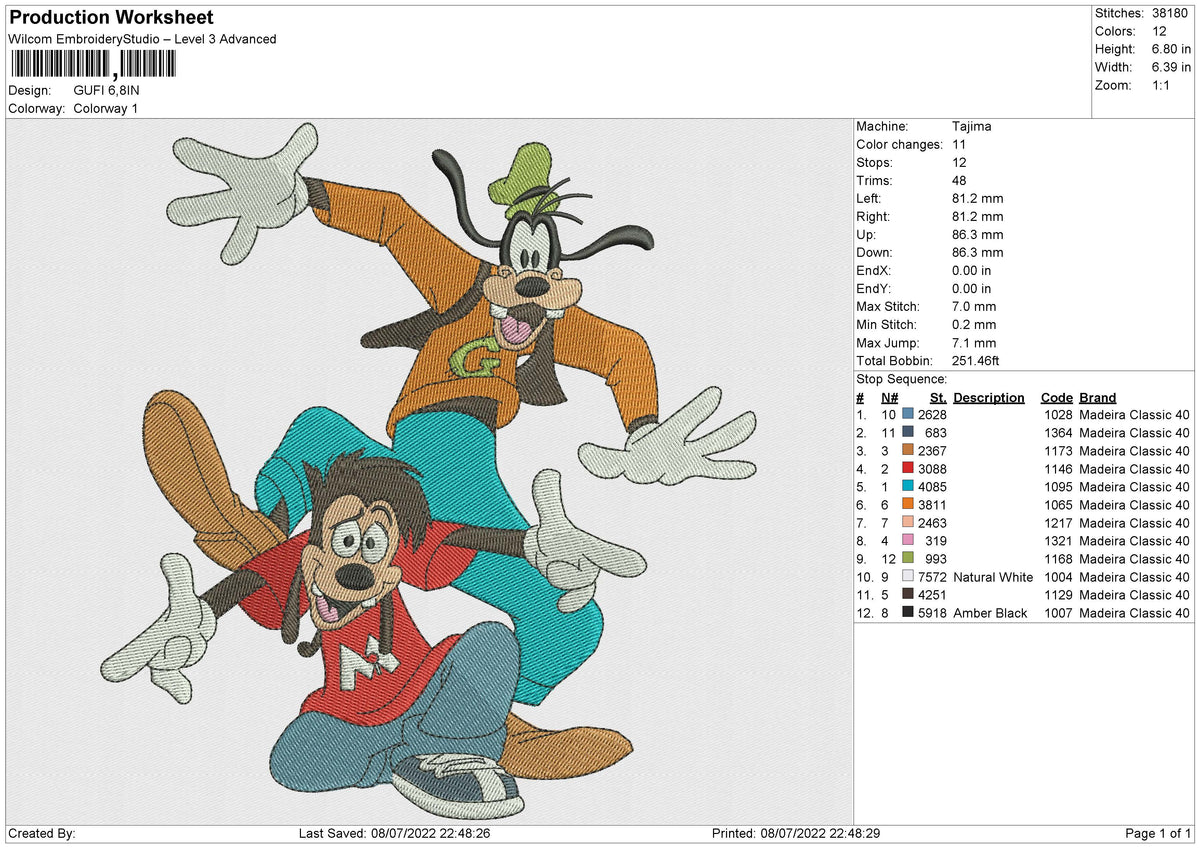
Task: Click the embroidery design preview image
Action: click(429, 470)
